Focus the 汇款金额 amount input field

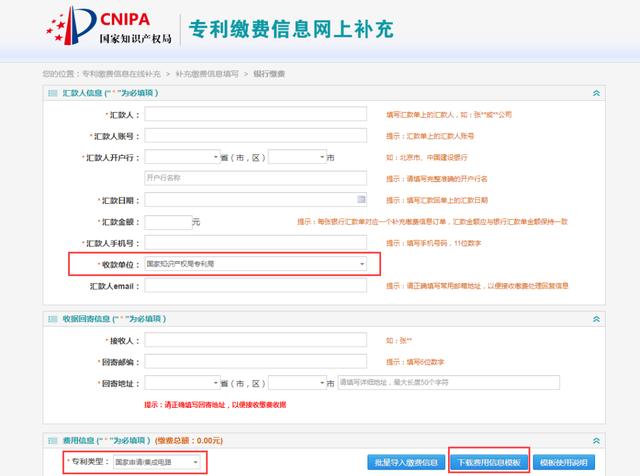(x=168, y=222)
